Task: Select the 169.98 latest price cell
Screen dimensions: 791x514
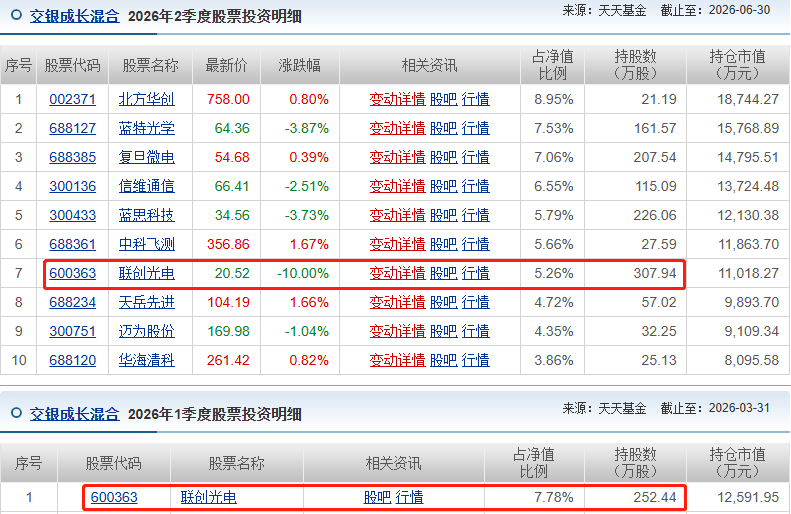Action: point(228,331)
